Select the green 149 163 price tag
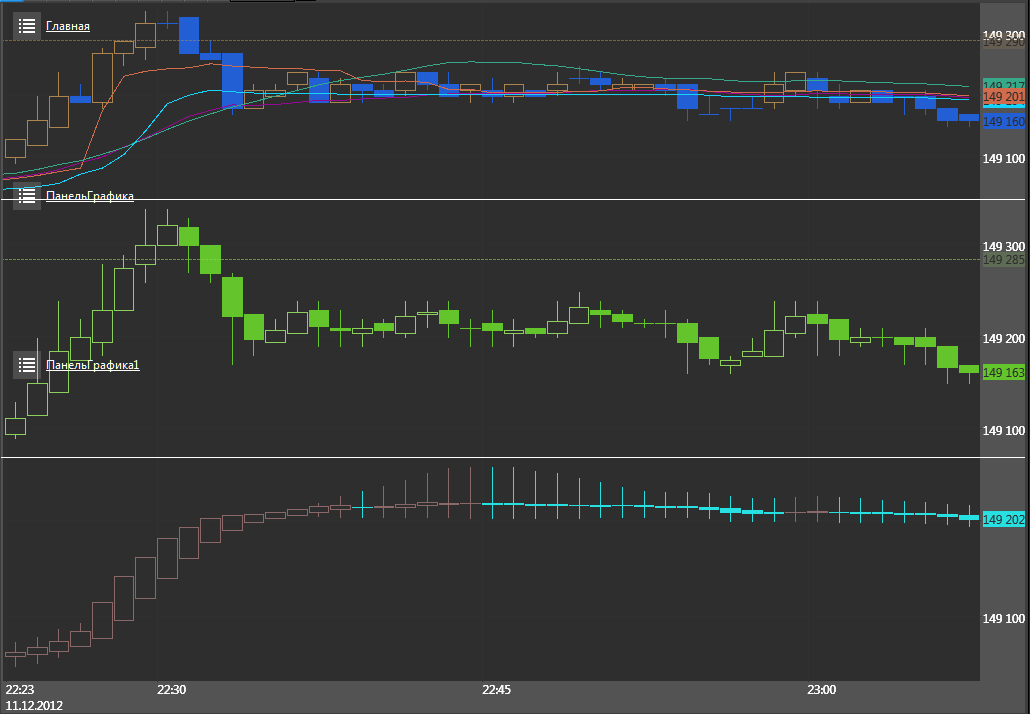This screenshot has height=714, width=1030. coord(1004,372)
